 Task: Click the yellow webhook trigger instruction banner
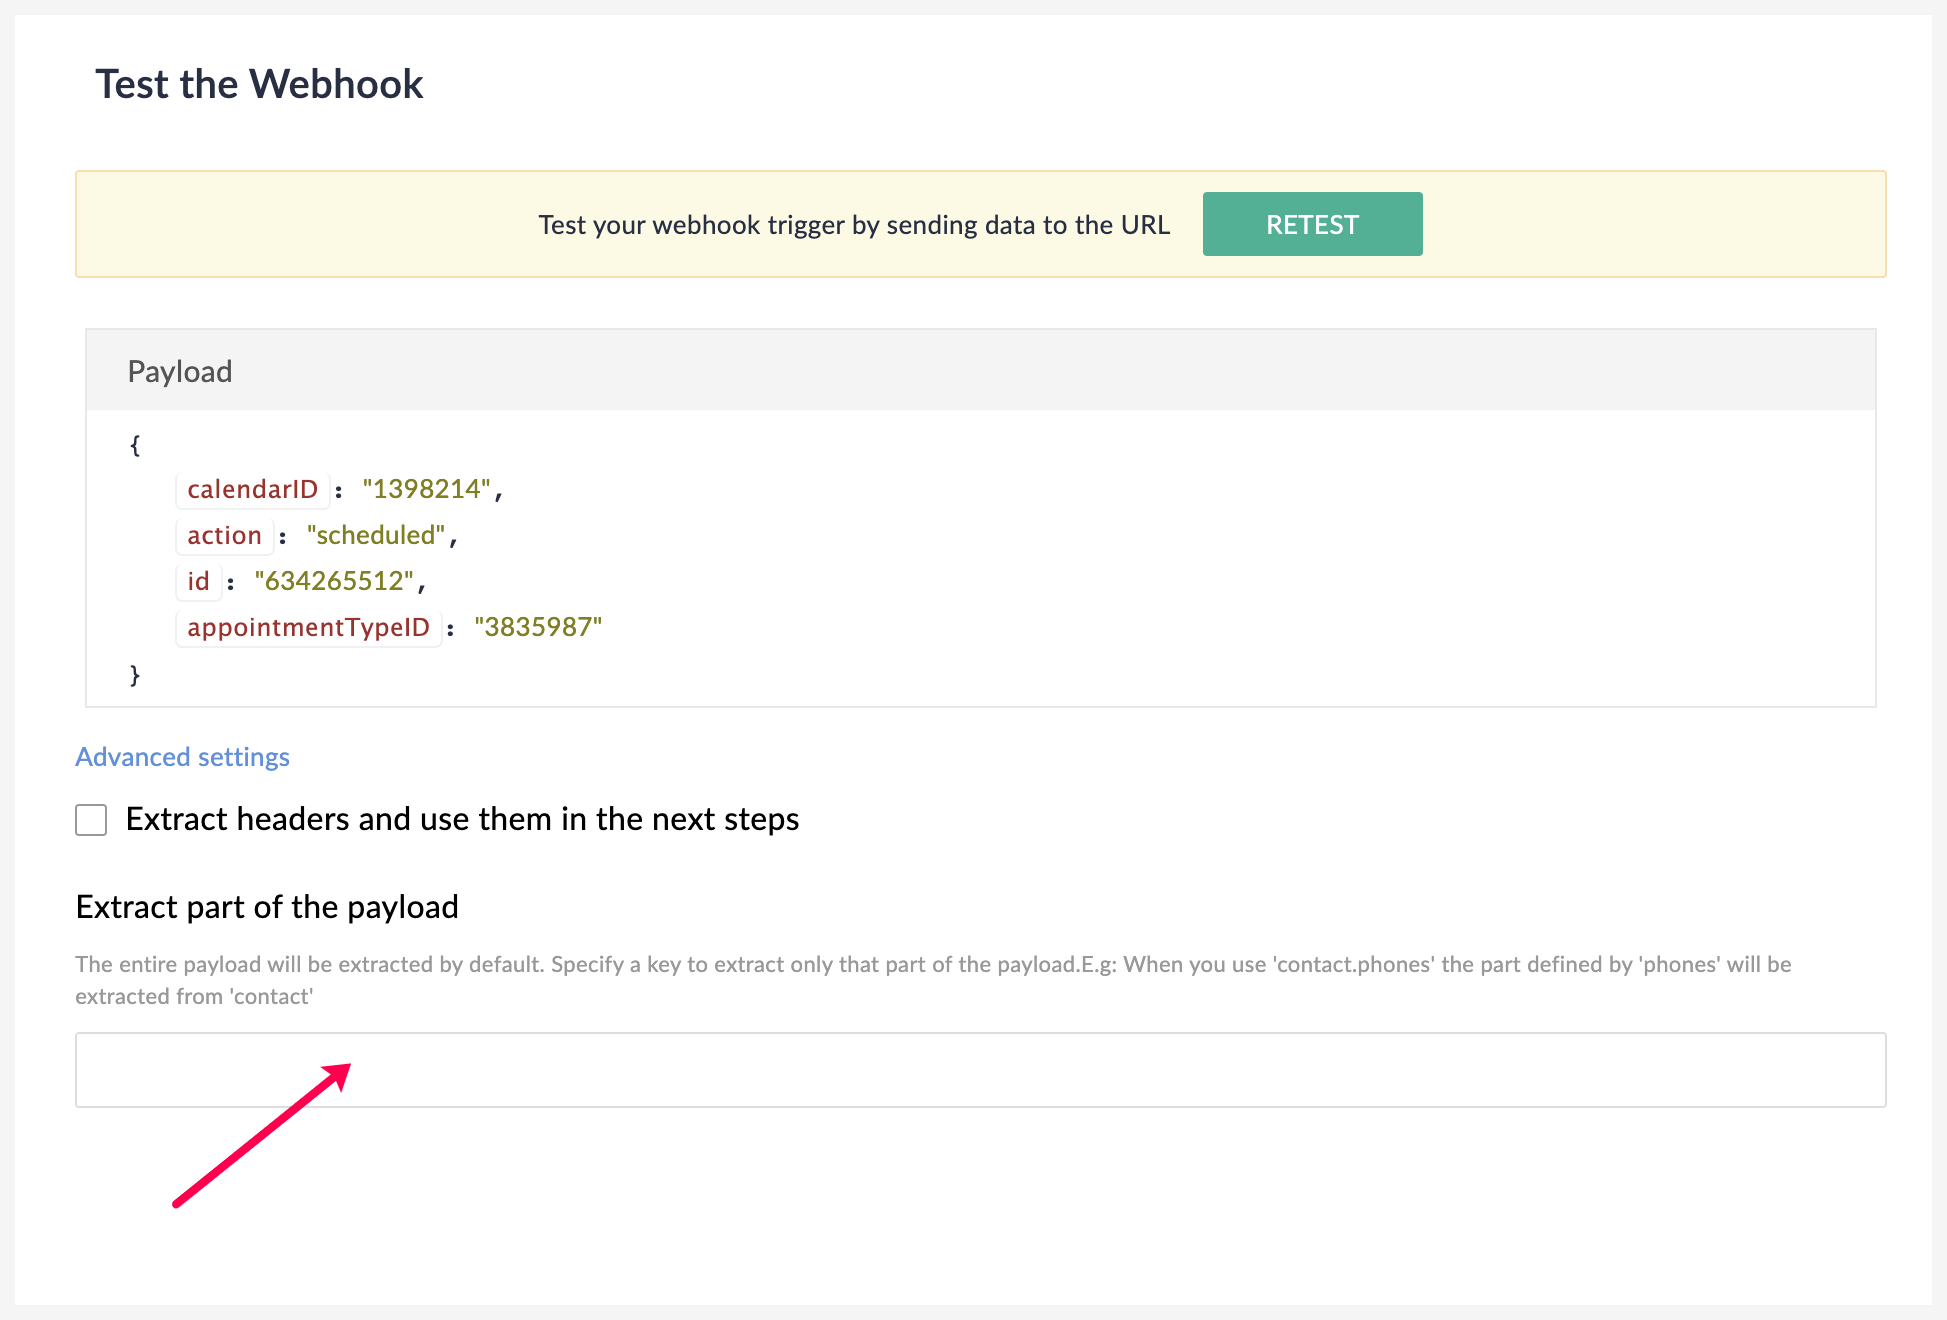[x=854, y=224]
